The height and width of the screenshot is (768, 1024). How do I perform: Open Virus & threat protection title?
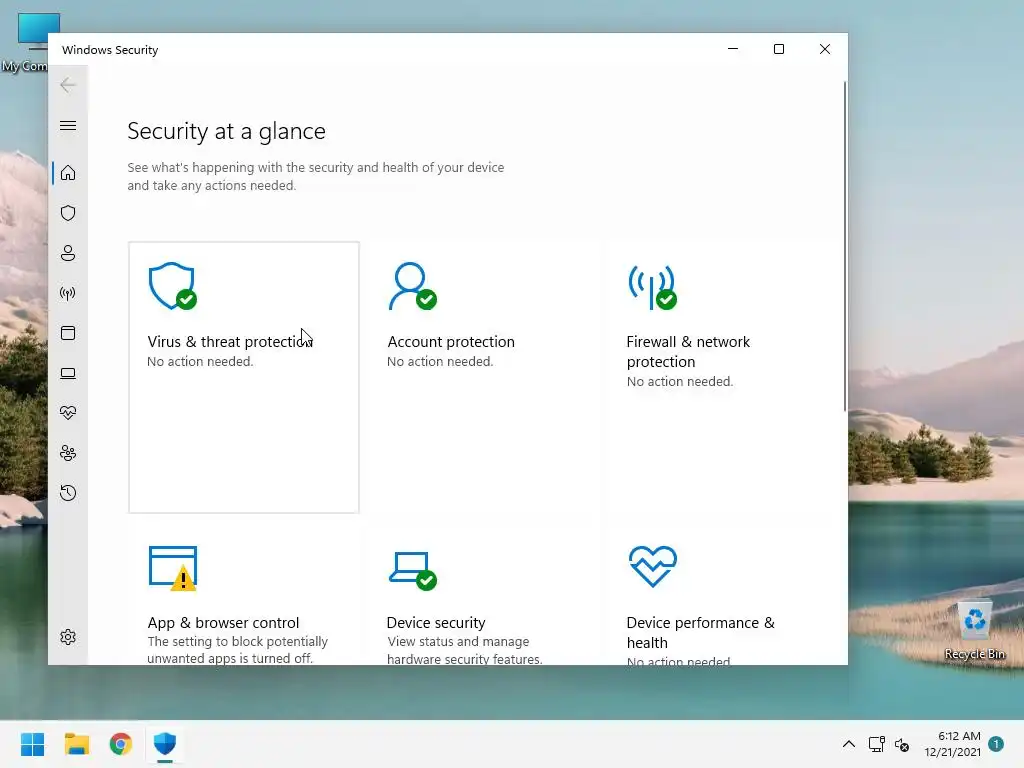230,342
